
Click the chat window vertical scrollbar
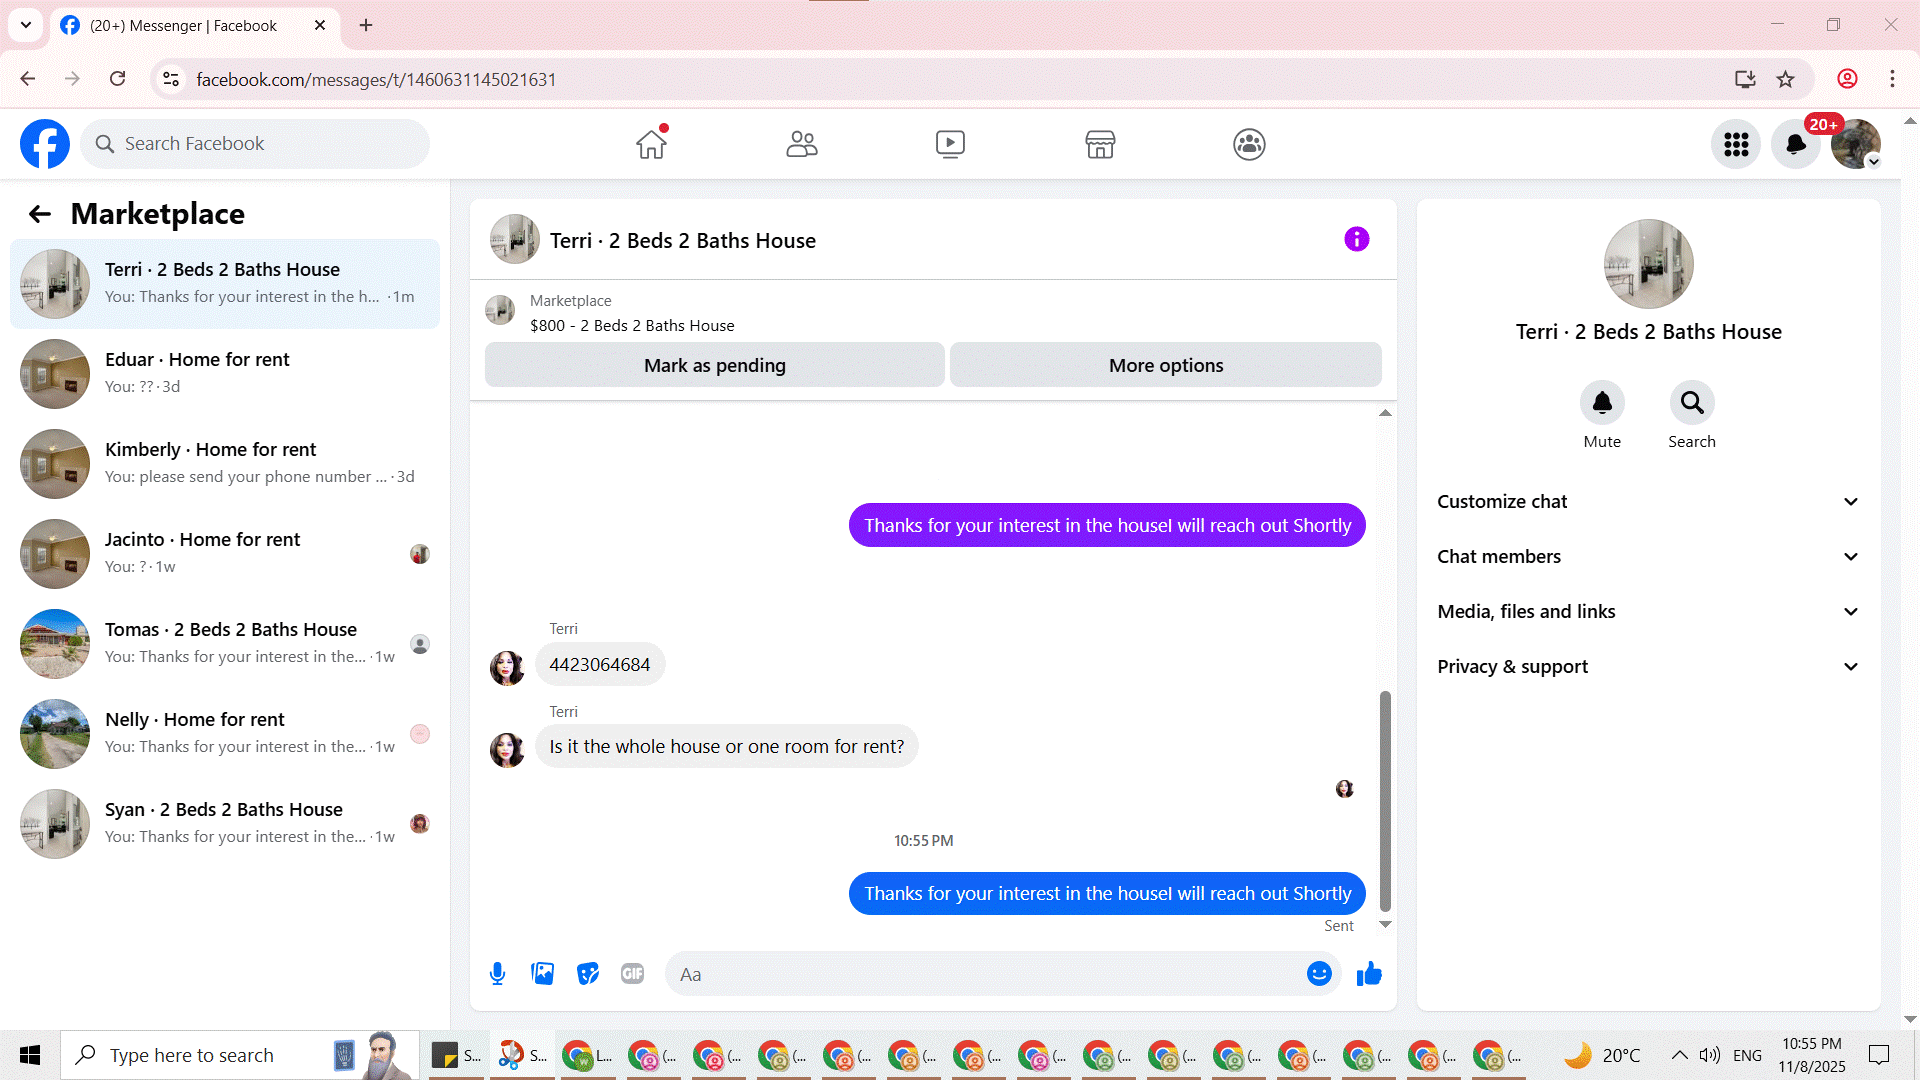tap(1385, 800)
